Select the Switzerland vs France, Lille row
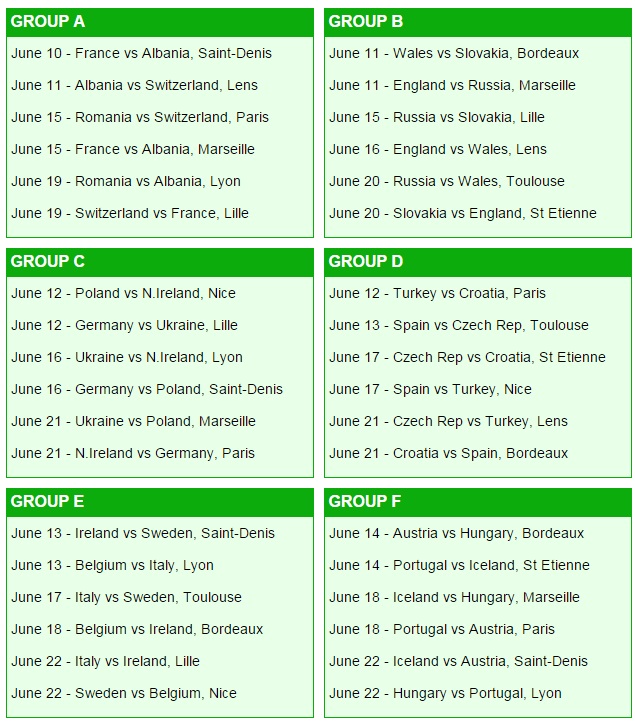Viewport: 635px width, 721px height. click(x=130, y=213)
